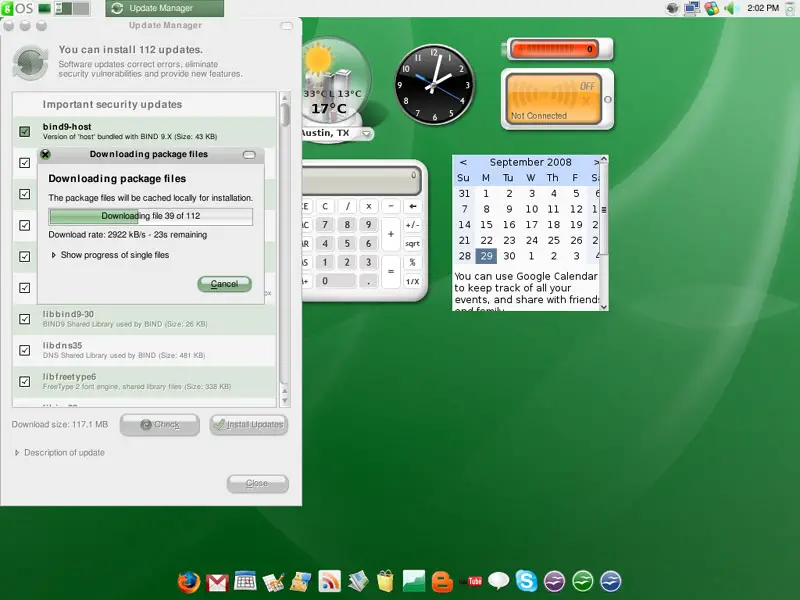Click the calculator backspace arrow key

pos(413,206)
